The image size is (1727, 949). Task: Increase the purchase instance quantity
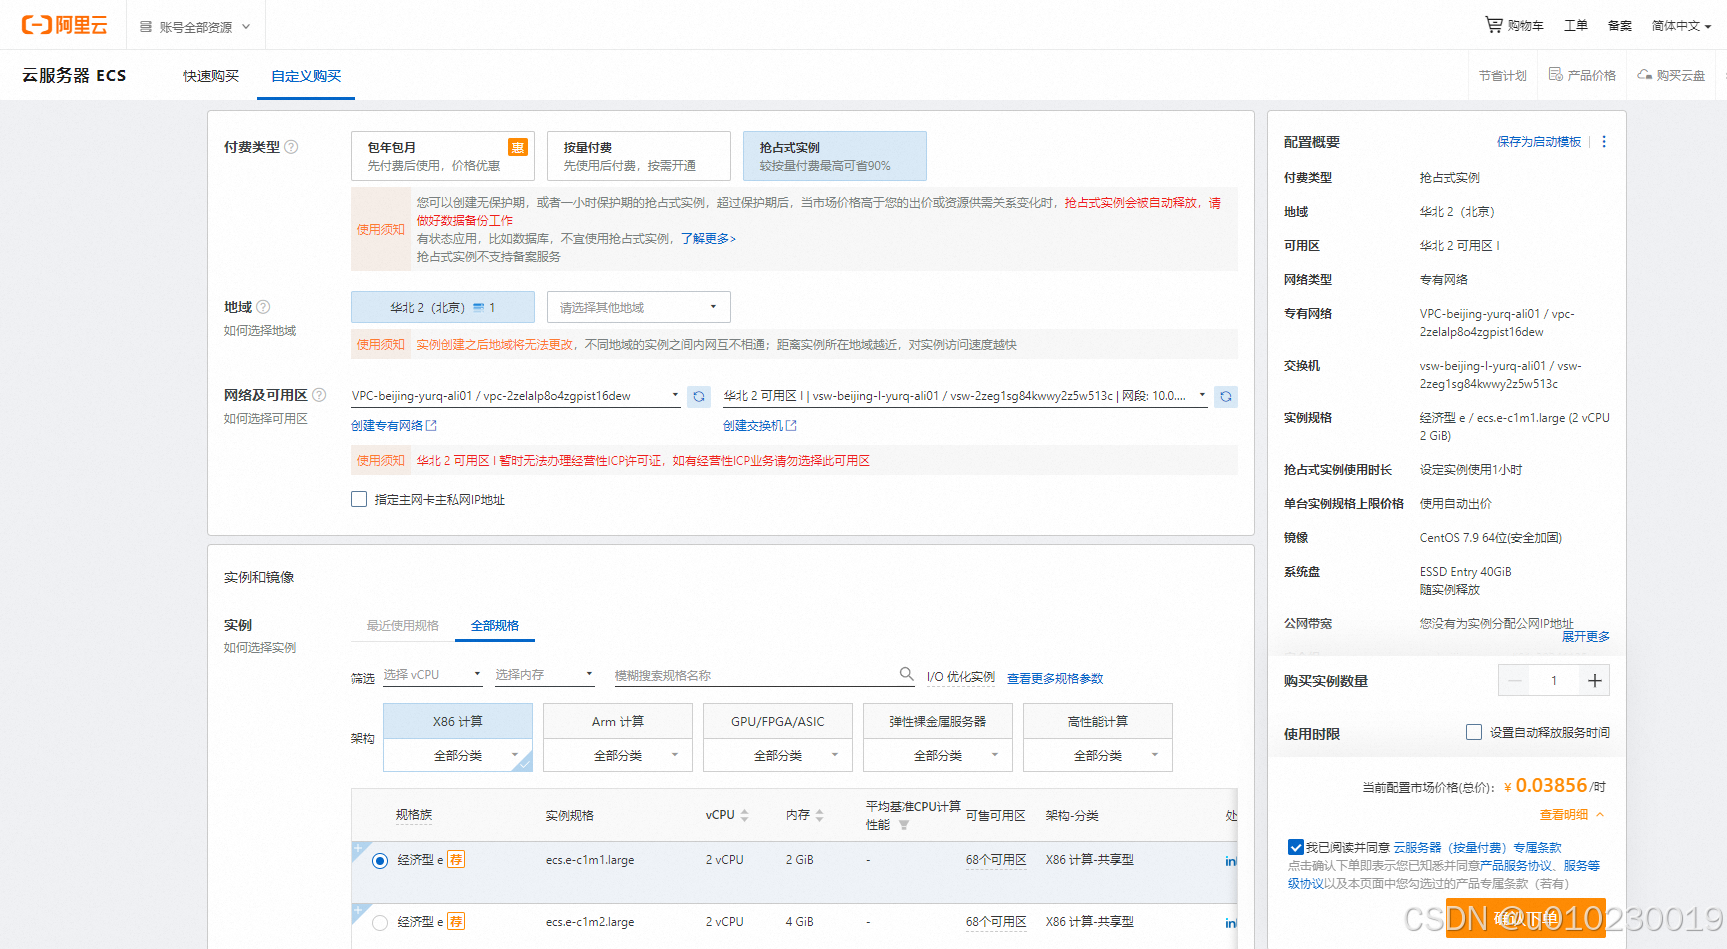1595,681
